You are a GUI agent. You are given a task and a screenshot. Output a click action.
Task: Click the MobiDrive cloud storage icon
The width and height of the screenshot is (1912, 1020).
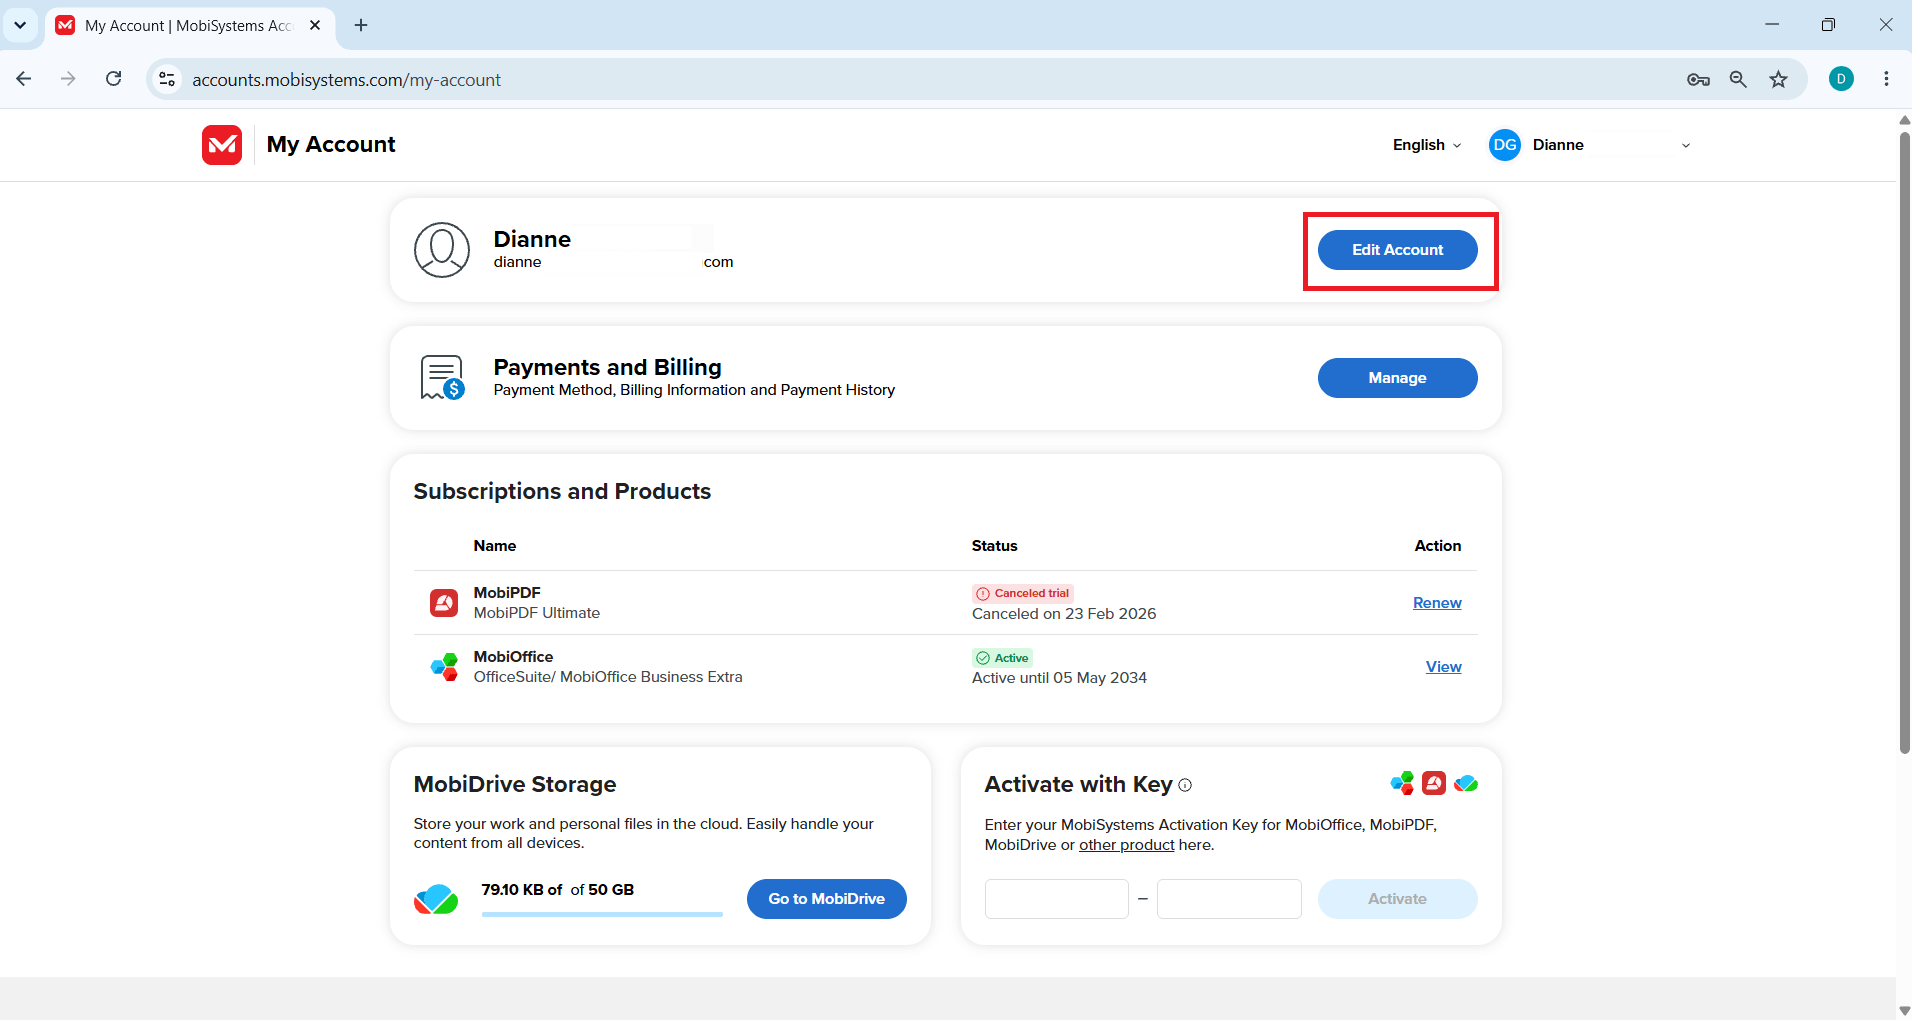pos(436,899)
